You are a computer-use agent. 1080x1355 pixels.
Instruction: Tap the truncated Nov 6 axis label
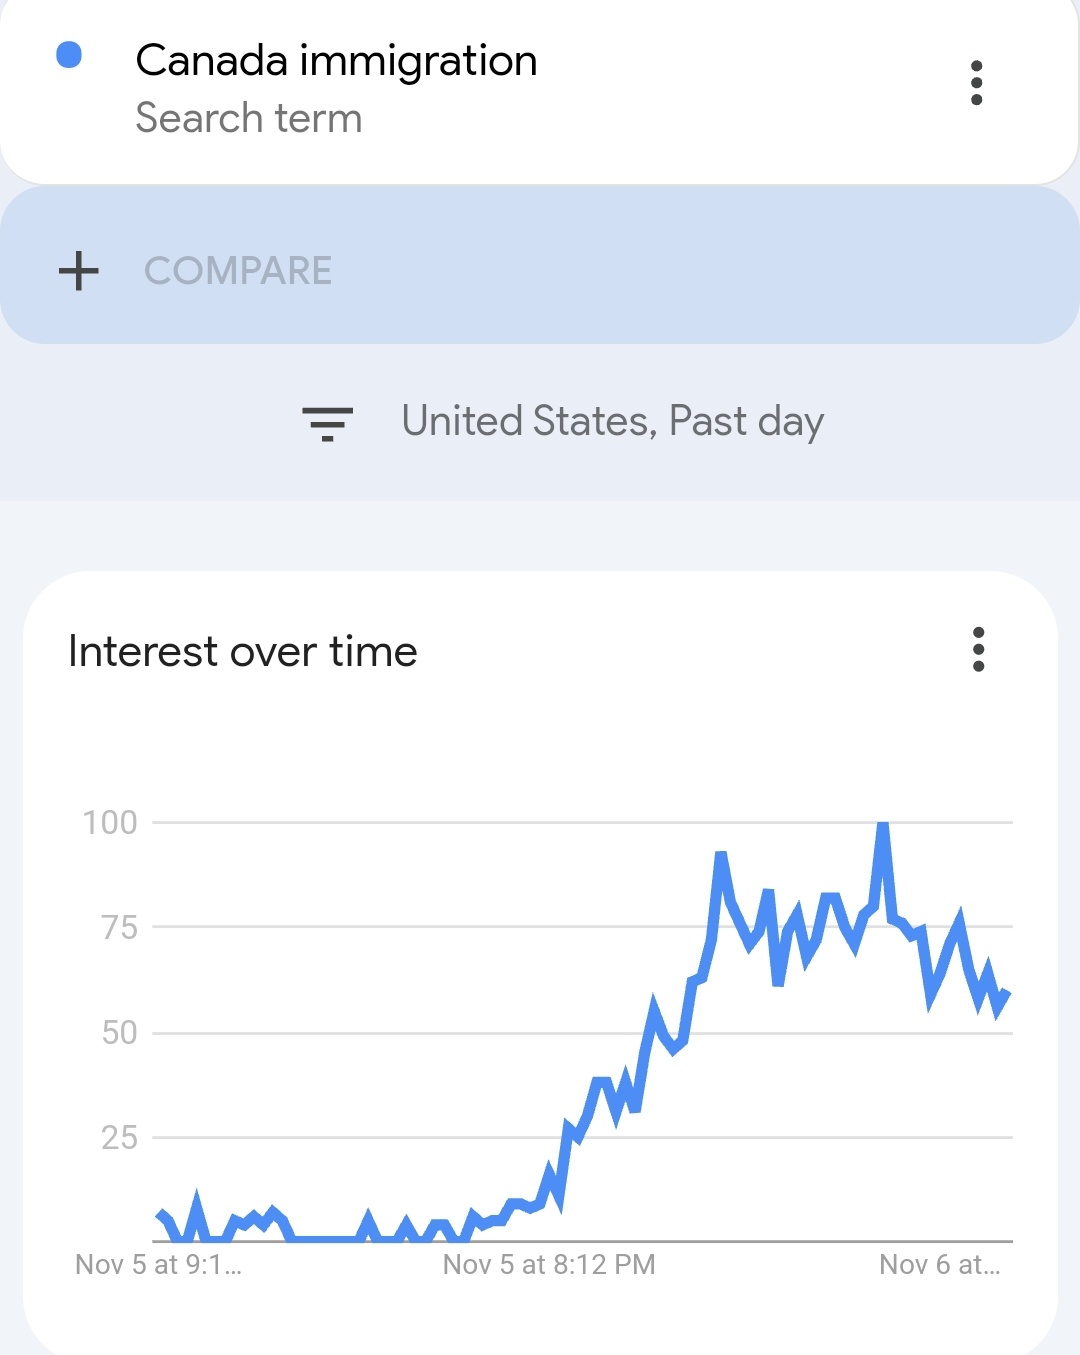940,1265
